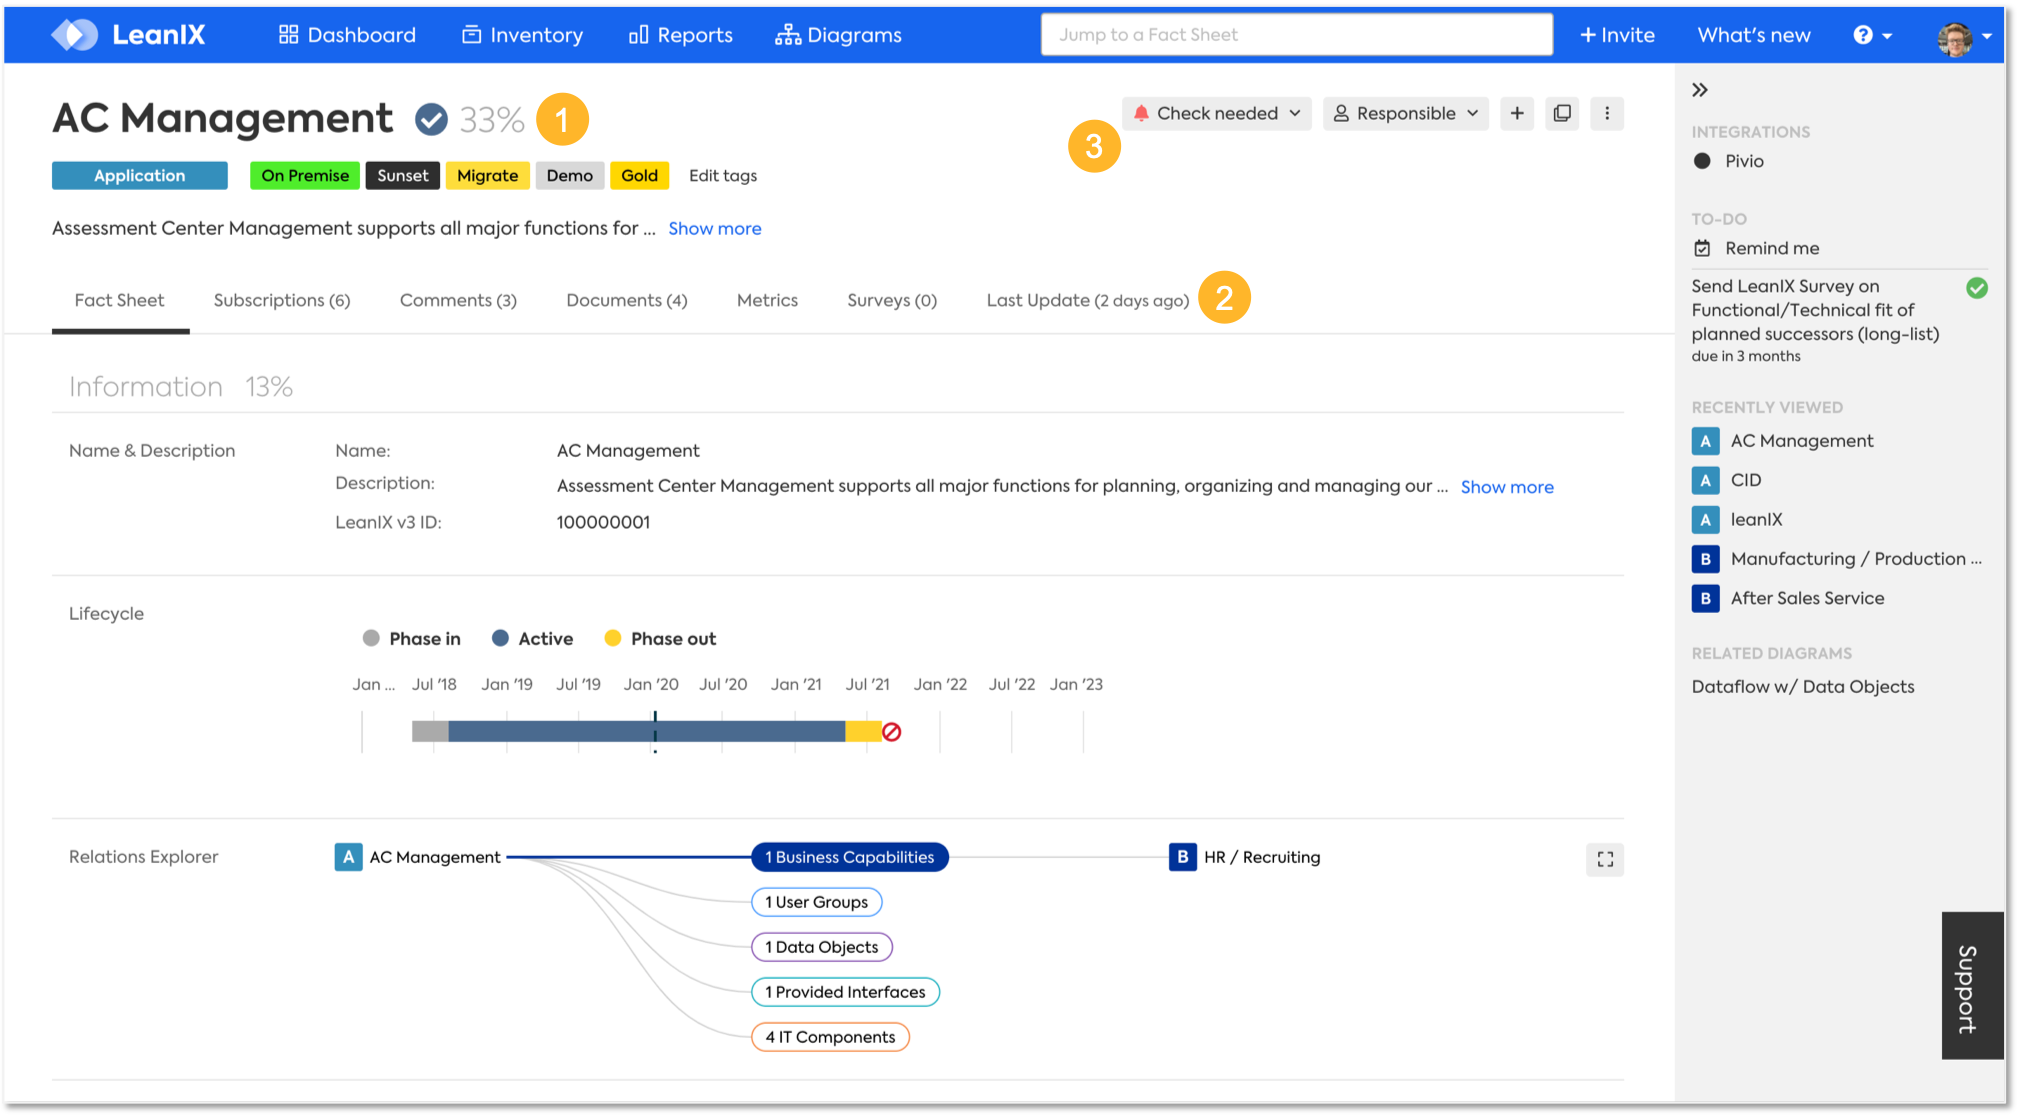Click the copy fact sheet icon
2018x1116 pixels.
1562,114
